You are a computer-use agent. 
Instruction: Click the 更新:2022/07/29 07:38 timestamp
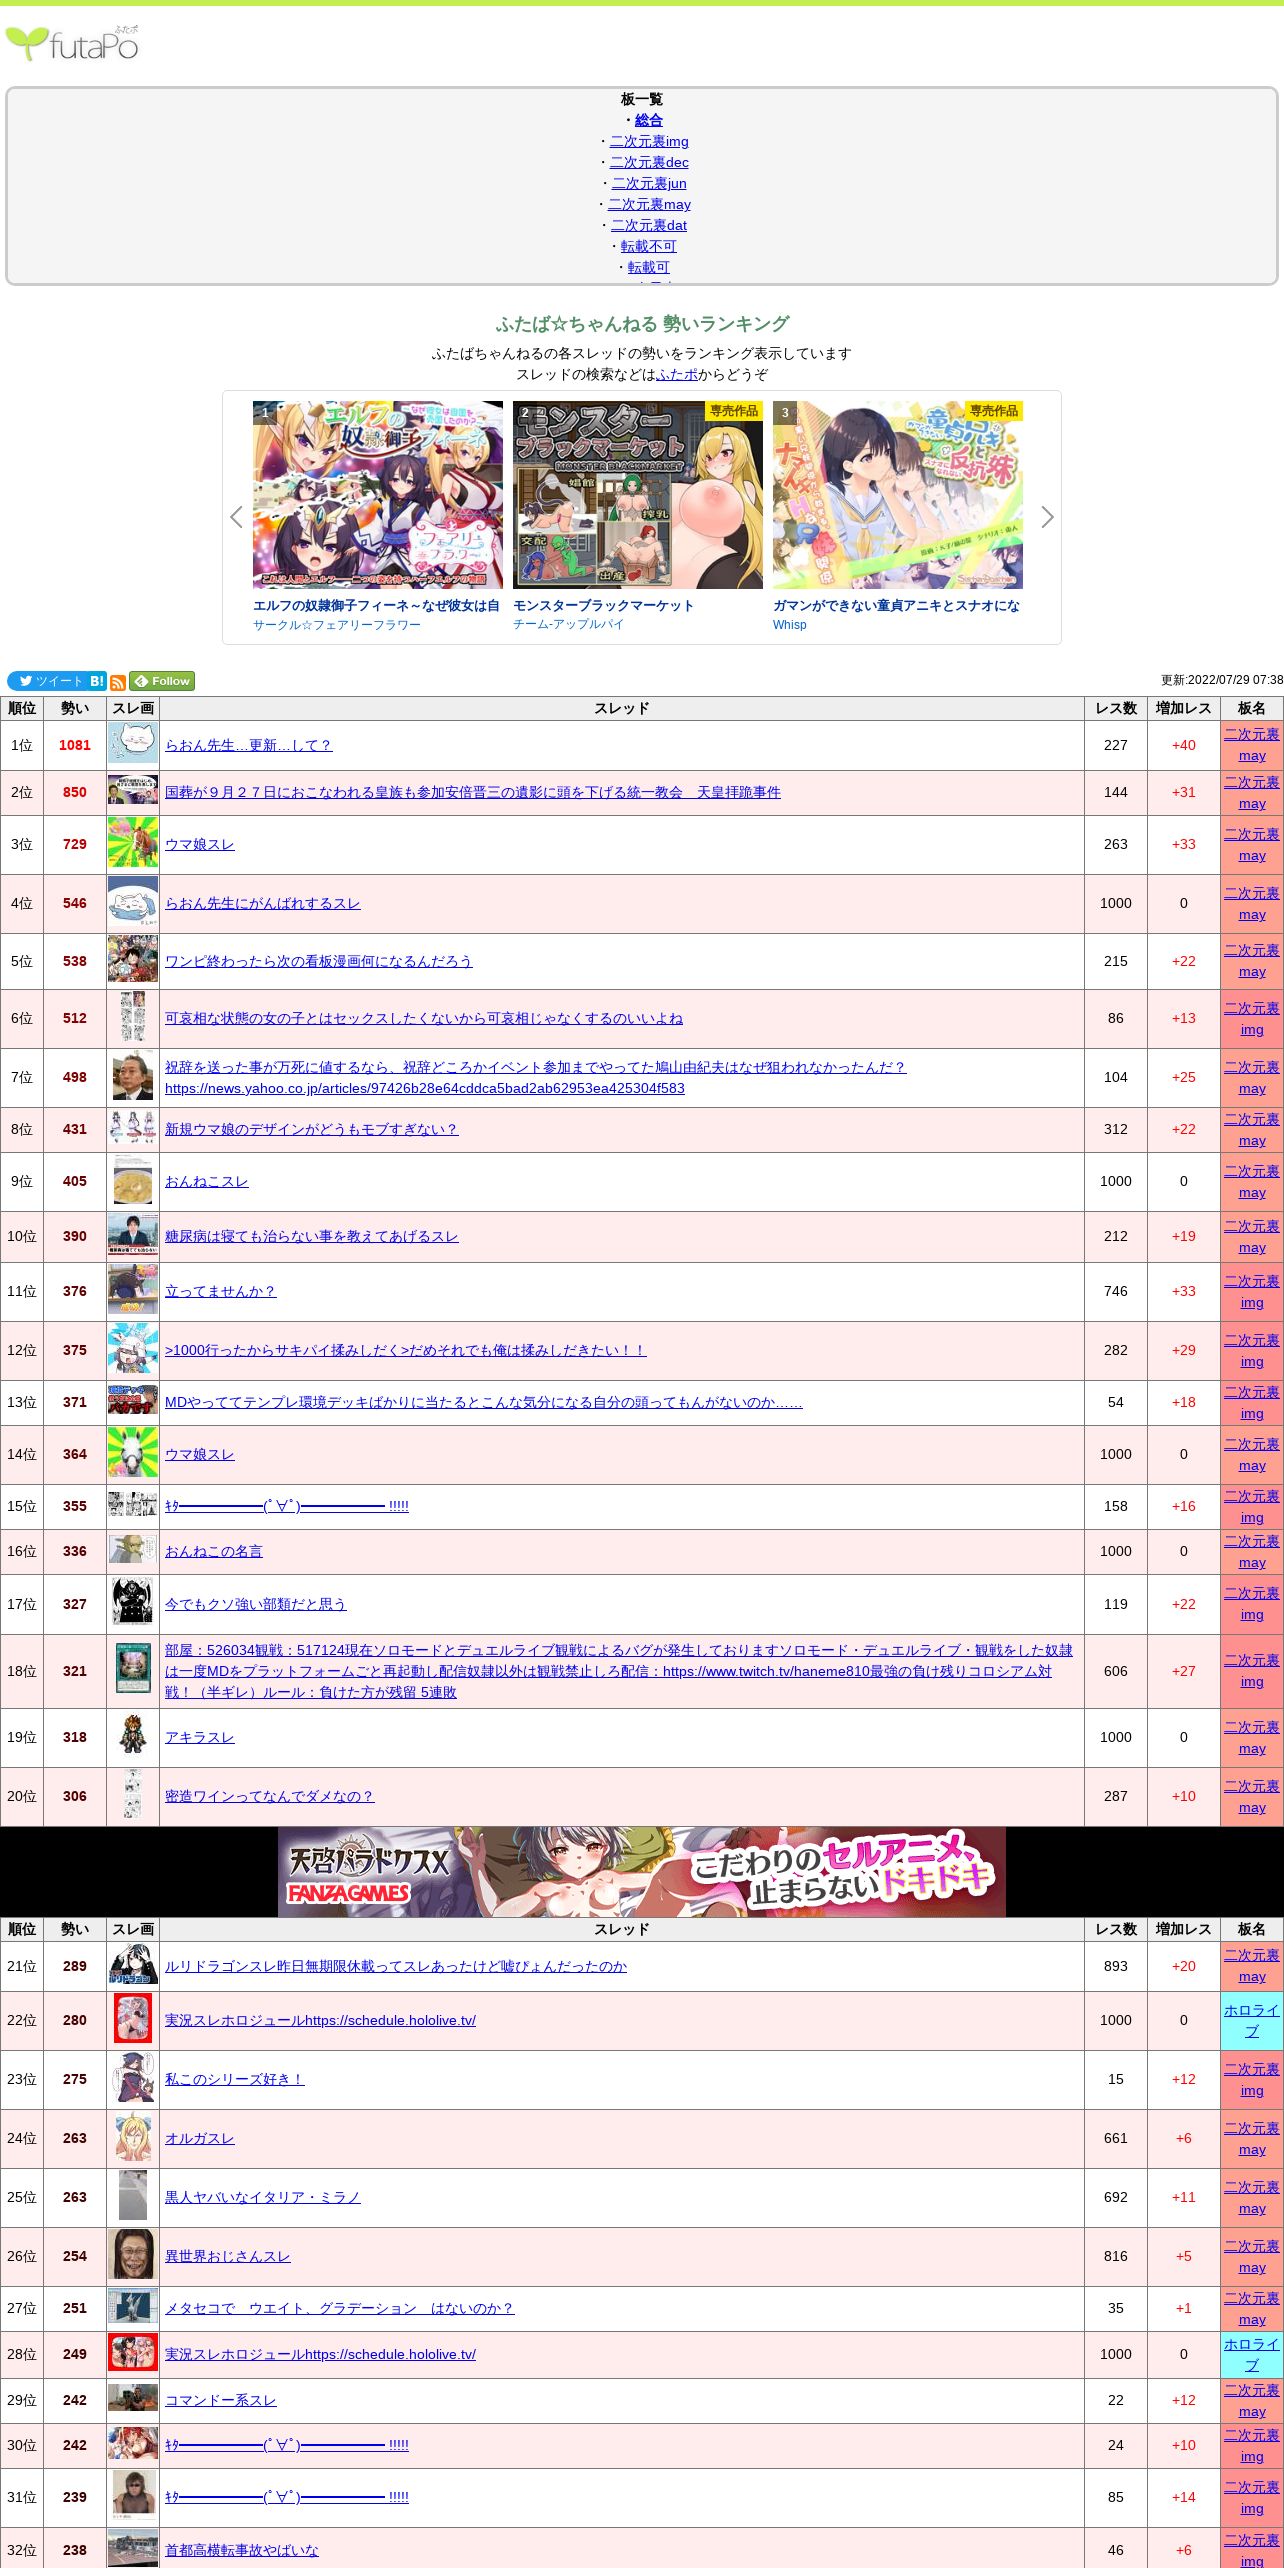pos(1221,680)
